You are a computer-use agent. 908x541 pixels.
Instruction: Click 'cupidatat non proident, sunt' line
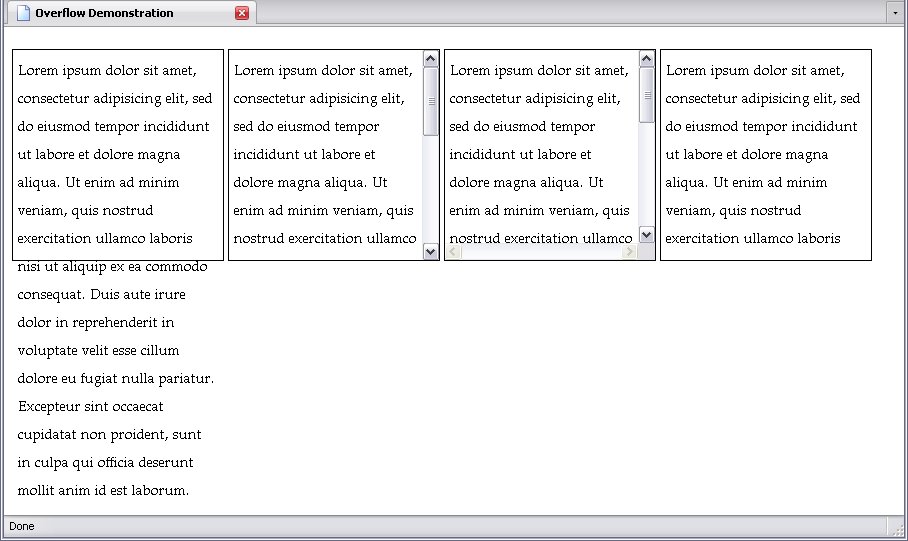pos(109,435)
